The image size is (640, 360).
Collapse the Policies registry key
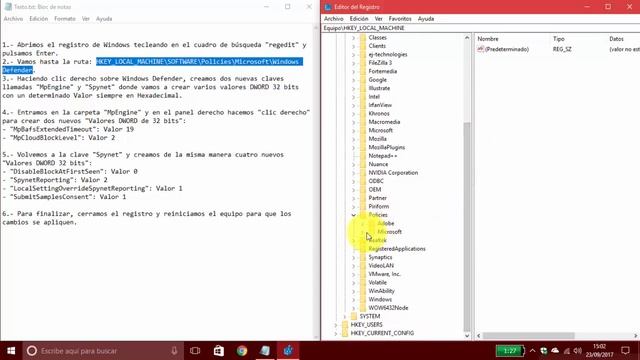[353, 215]
